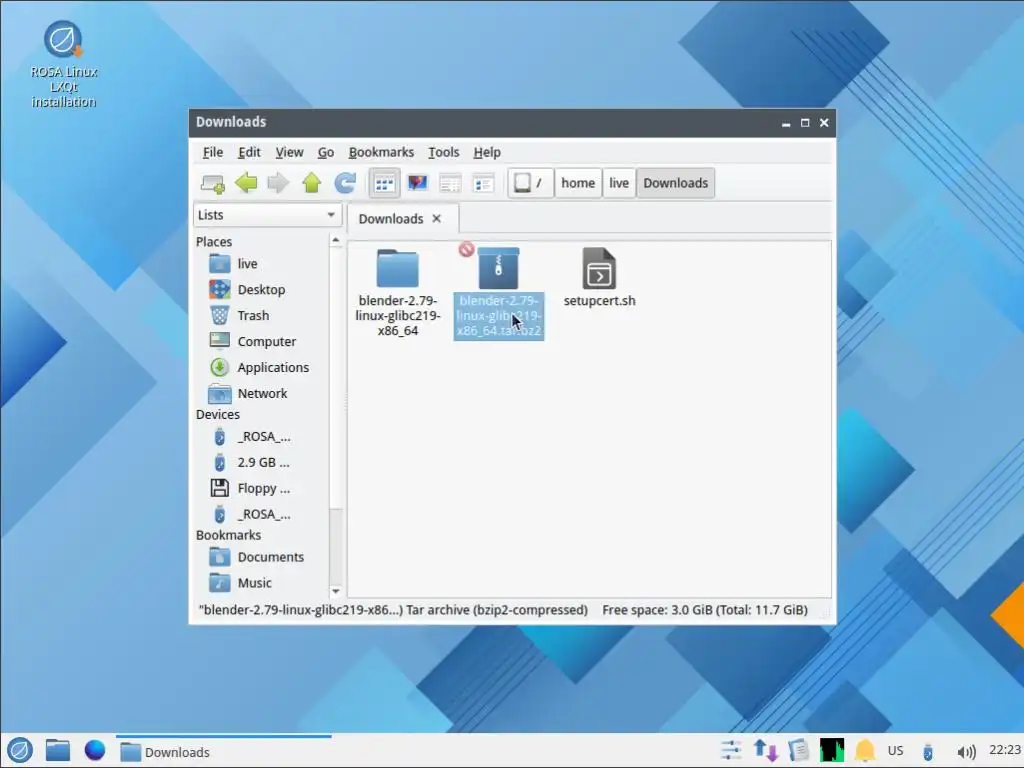Open a new tab via toolbar icon
Screen dimensions: 1024x768
click(x=212, y=184)
